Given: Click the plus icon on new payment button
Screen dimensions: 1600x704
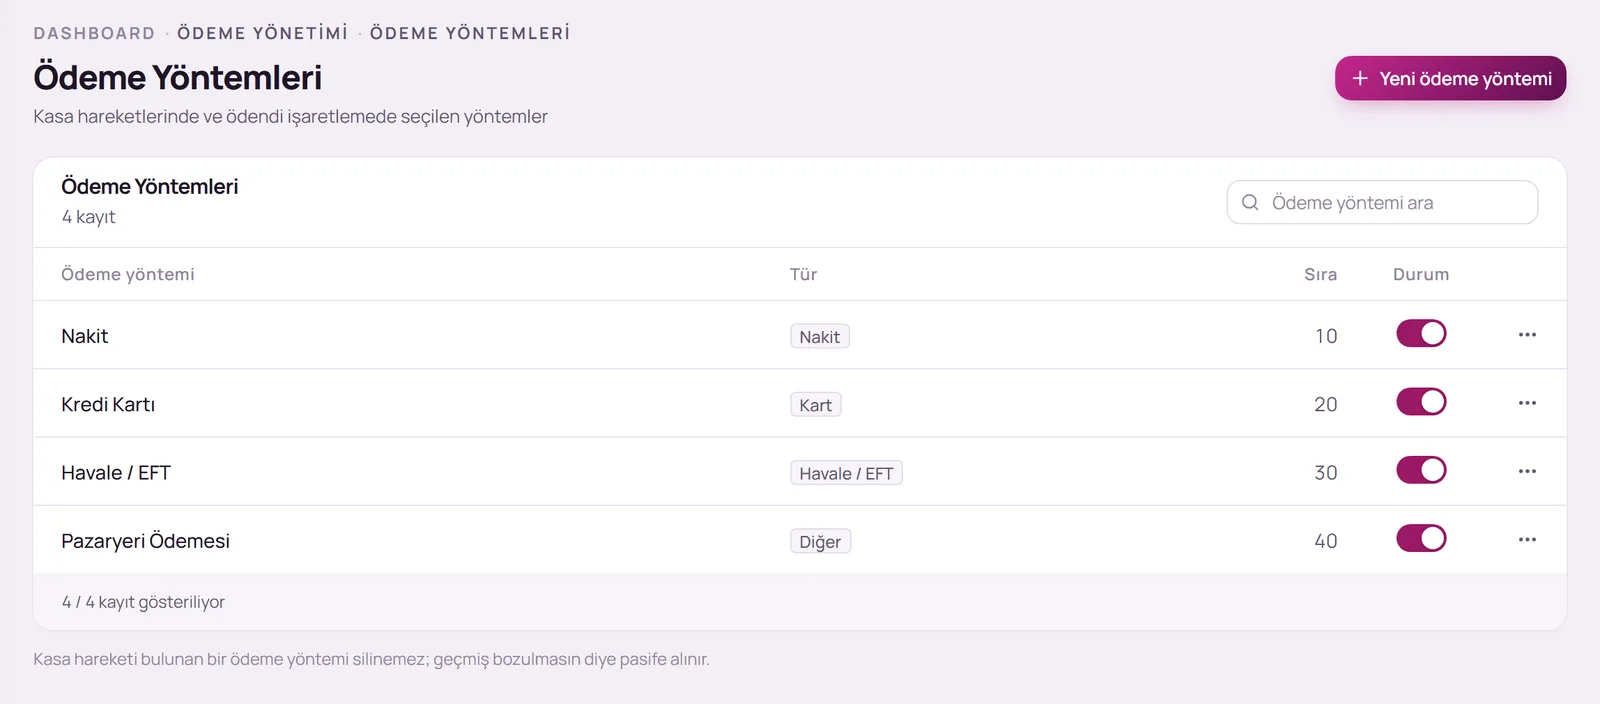Looking at the screenshot, I should 1360,78.
